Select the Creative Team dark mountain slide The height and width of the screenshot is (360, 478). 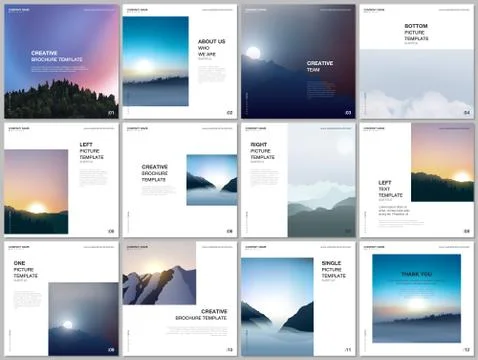pyautogui.click(x=298, y=61)
